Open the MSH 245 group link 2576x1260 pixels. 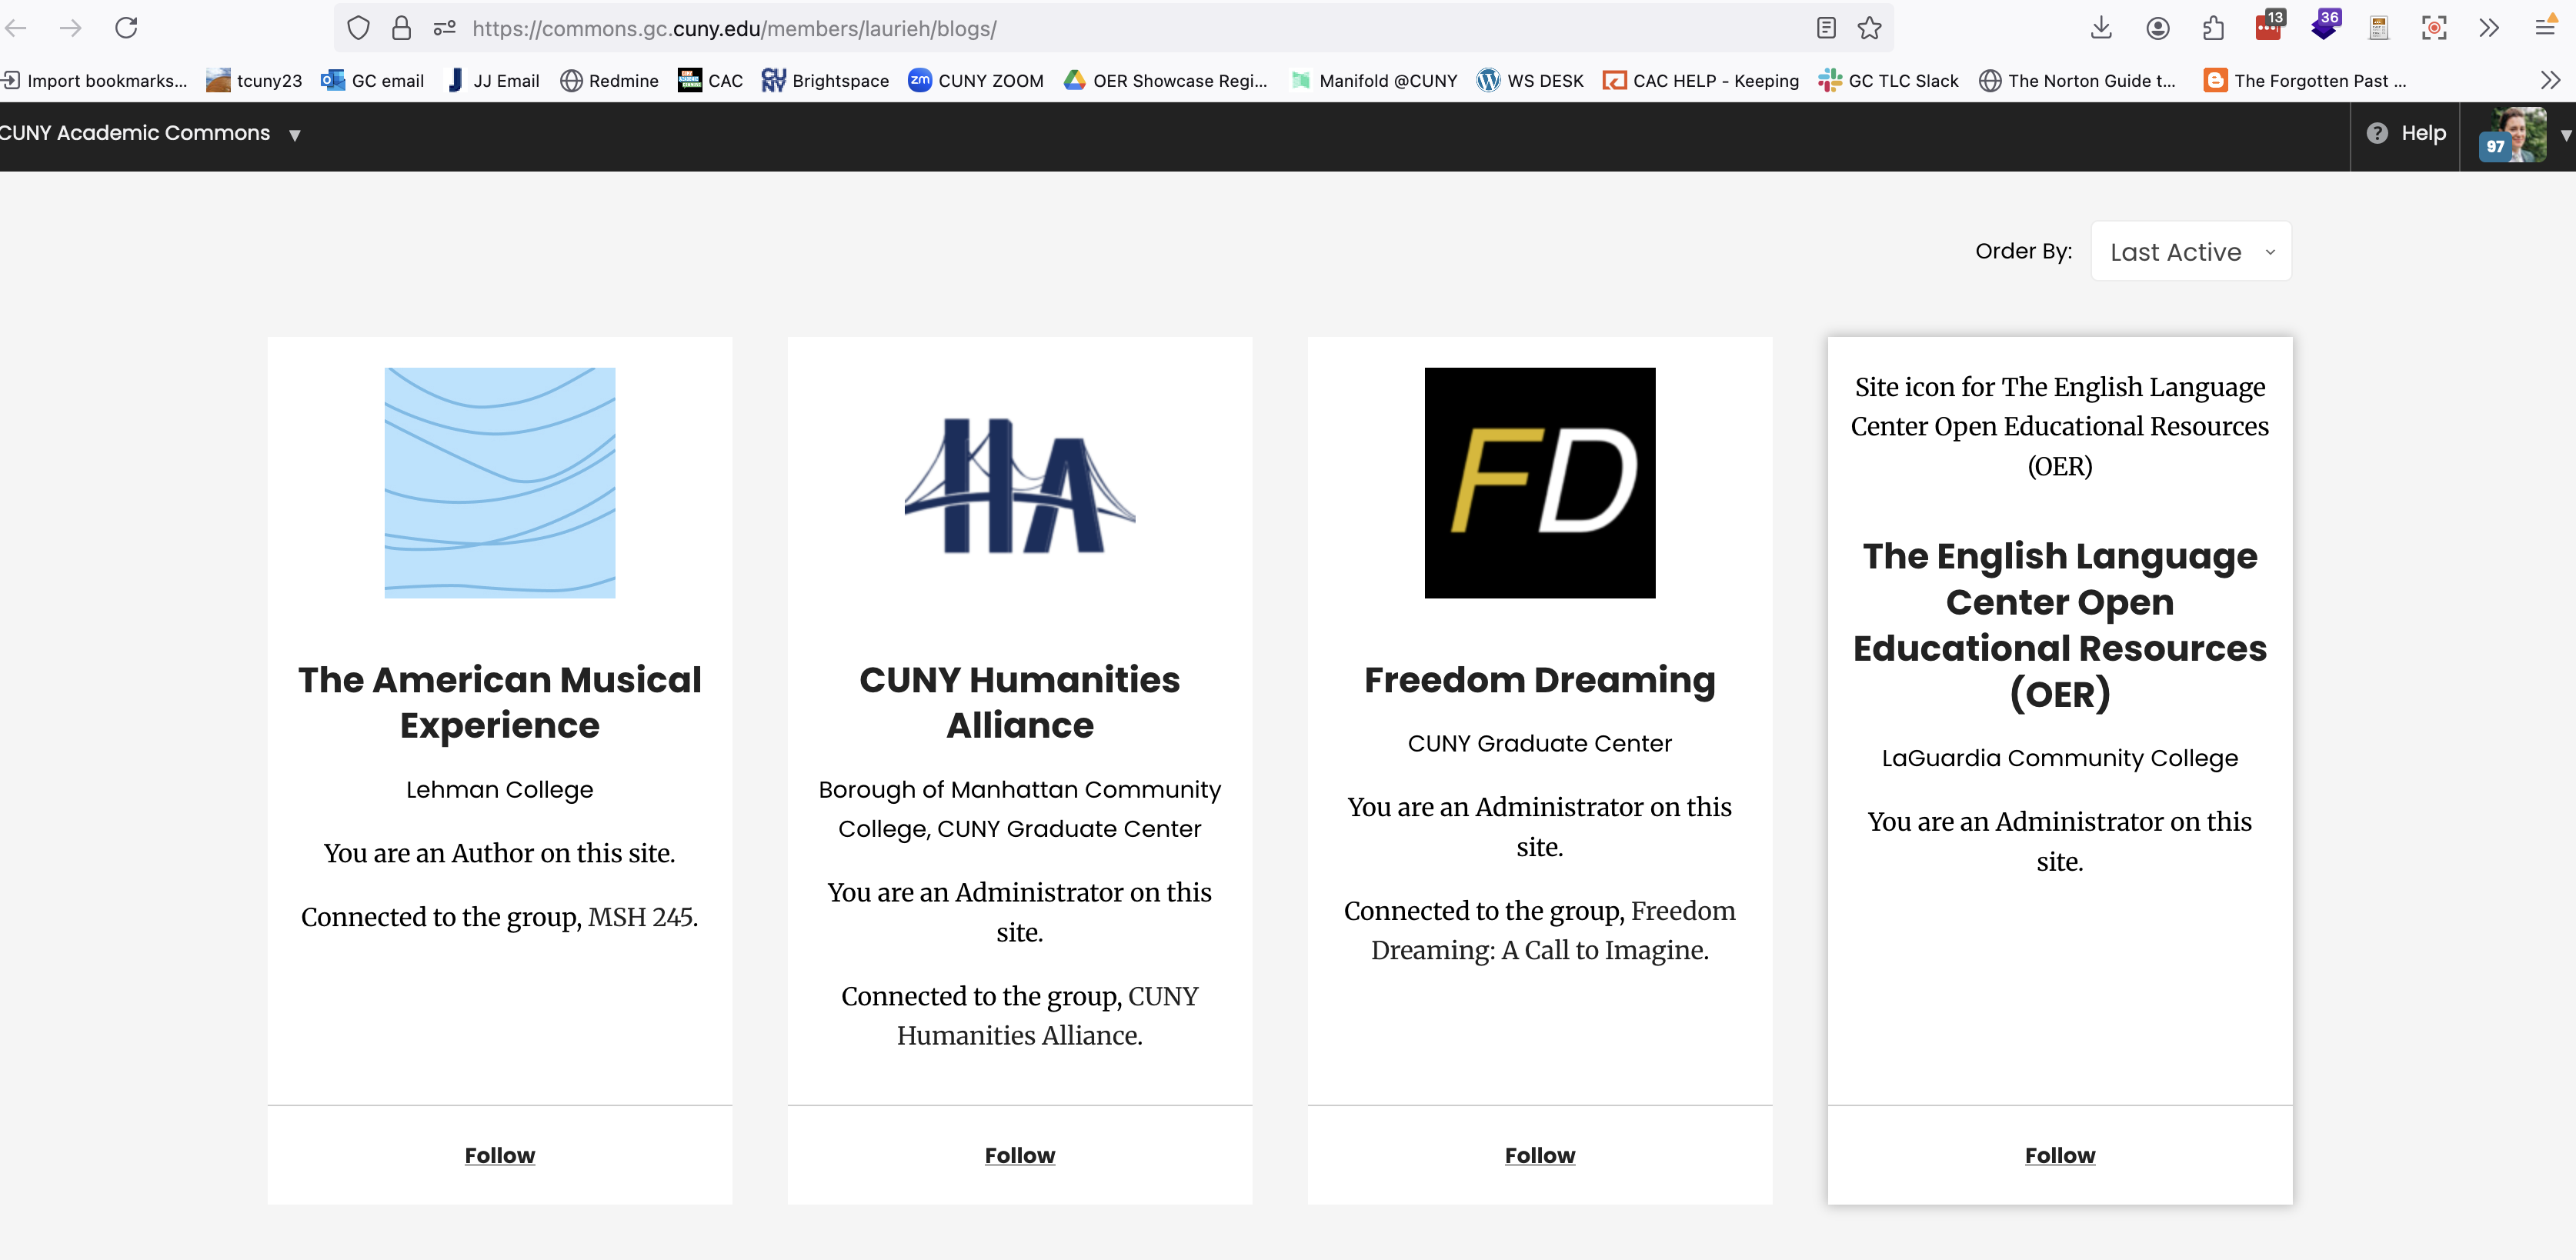pos(641,917)
